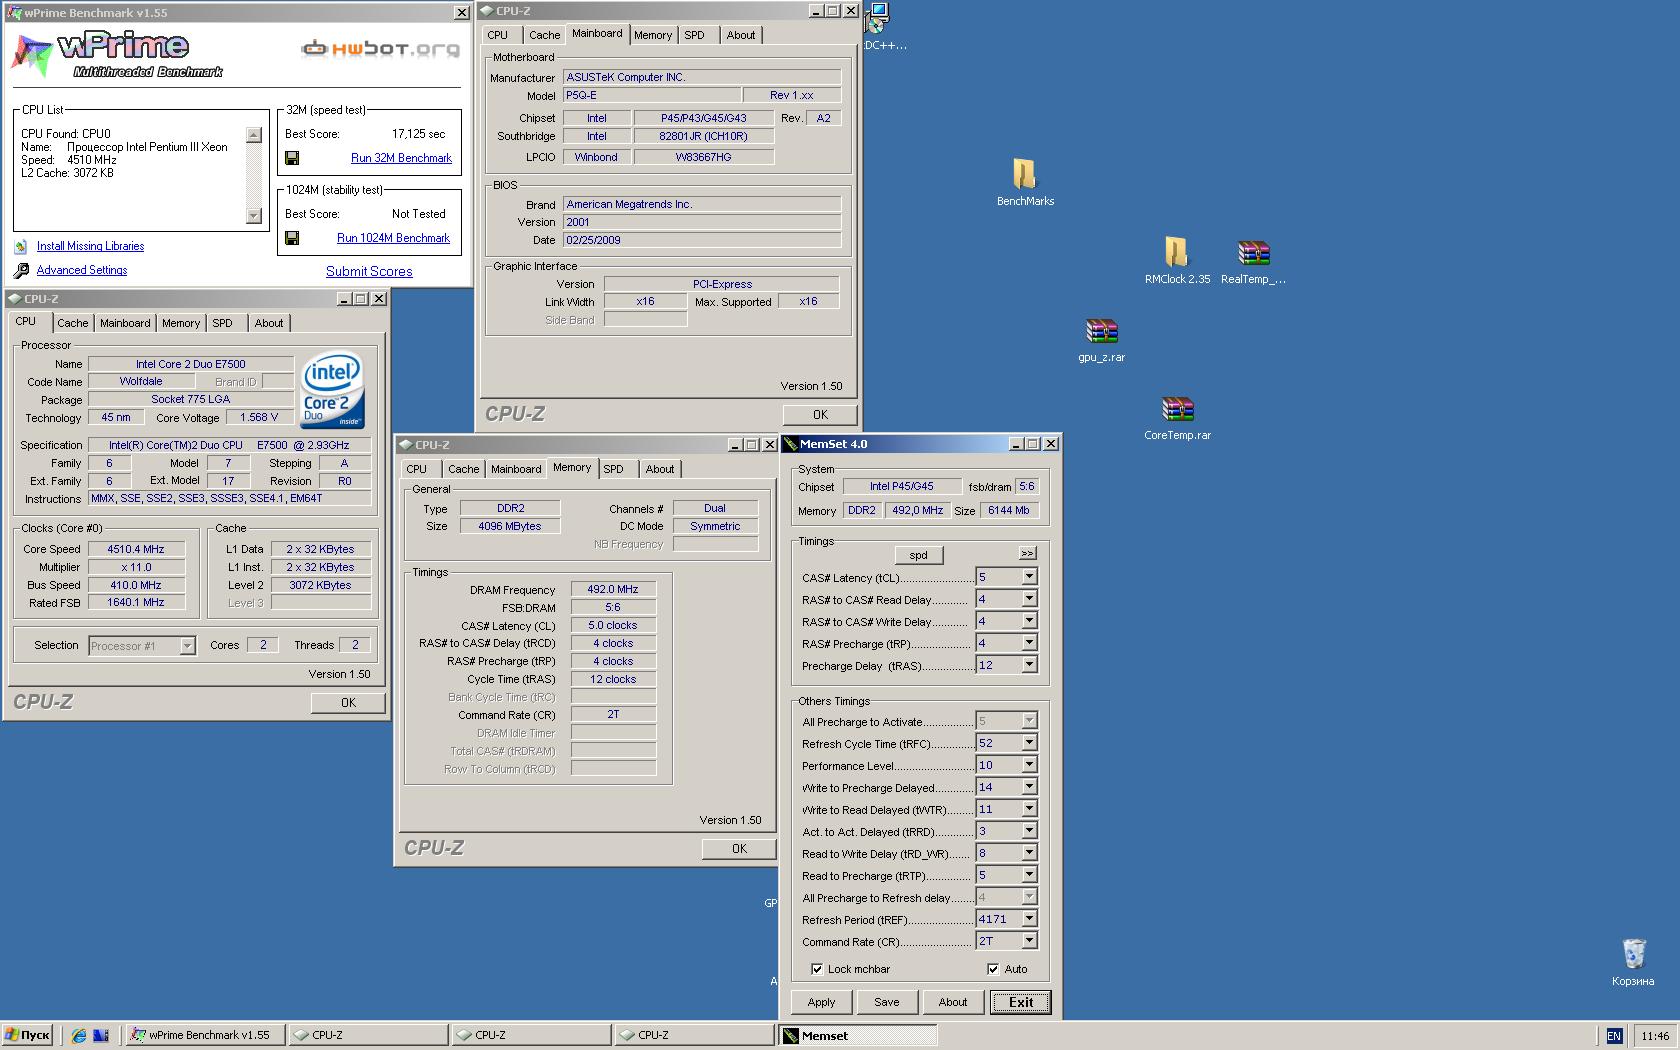This screenshot has height=1050, width=1680.
Task: Click mainboard Model field P5Q-E
Action: point(652,95)
